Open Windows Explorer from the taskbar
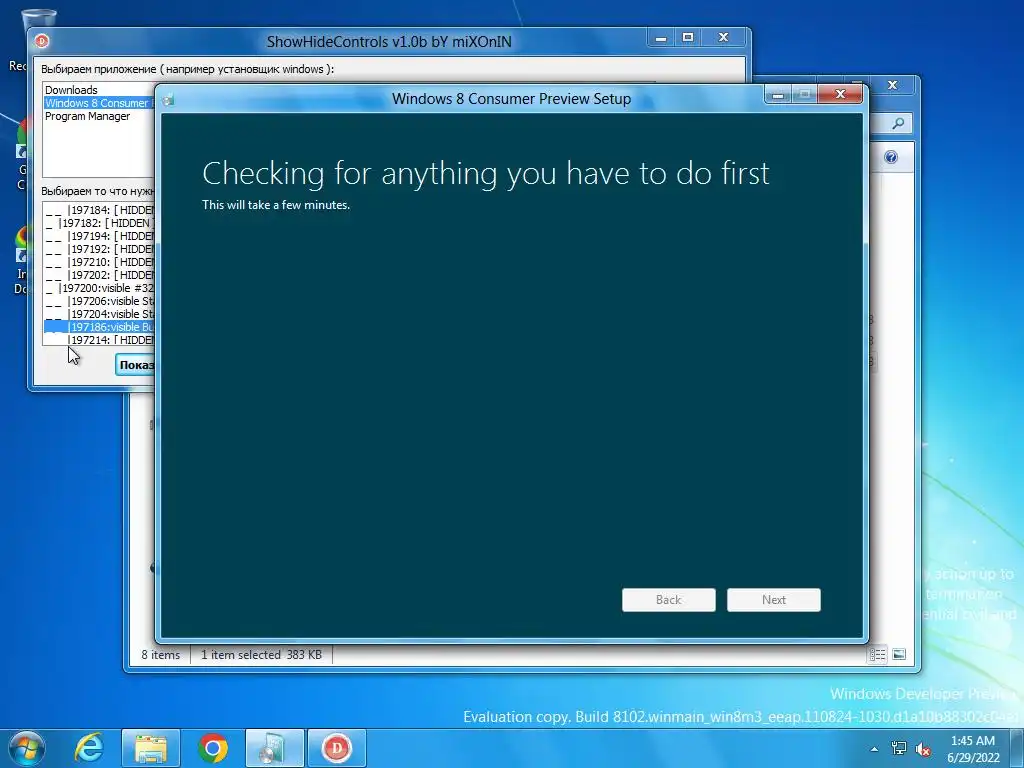The image size is (1024, 768). pyautogui.click(x=150, y=748)
